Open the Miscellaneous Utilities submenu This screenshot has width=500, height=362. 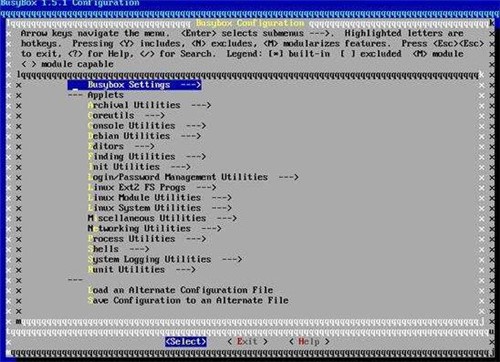(162, 218)
